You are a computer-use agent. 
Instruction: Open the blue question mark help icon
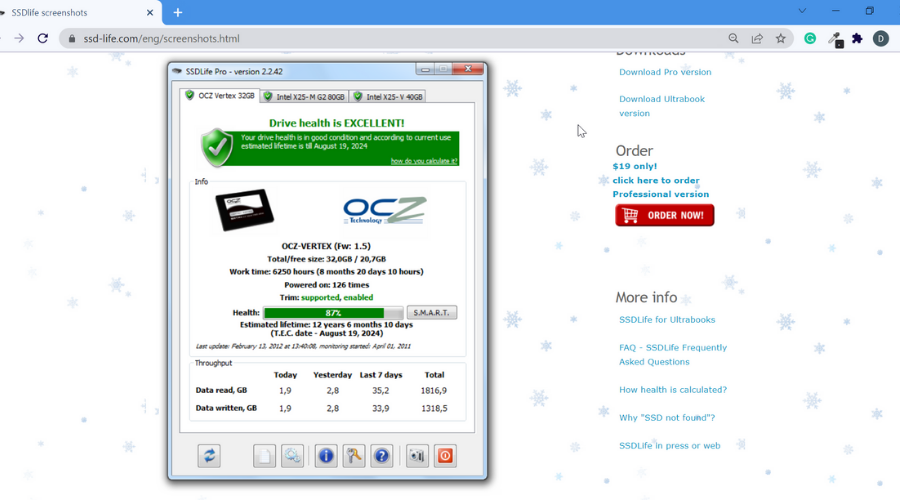[x=382, y=456]
